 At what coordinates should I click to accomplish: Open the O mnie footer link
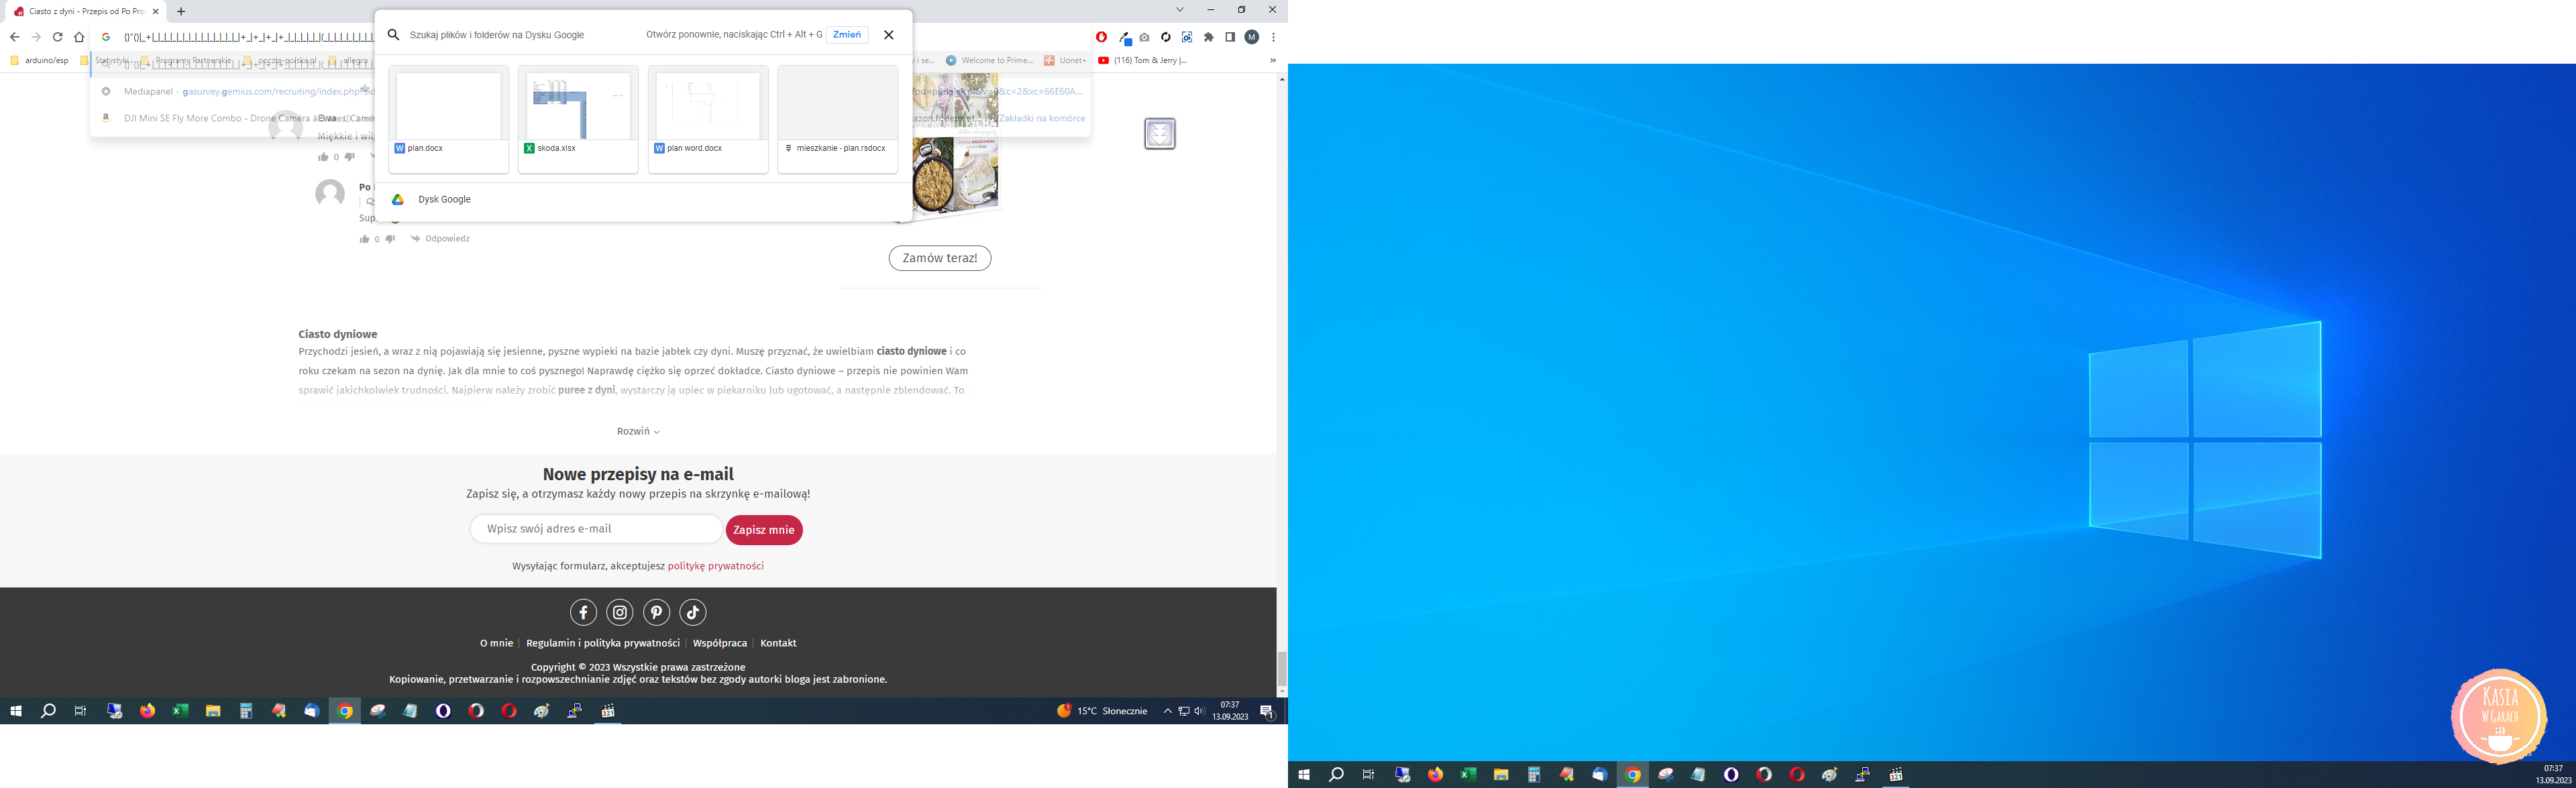pyautogui.click(x=496, y=643)
